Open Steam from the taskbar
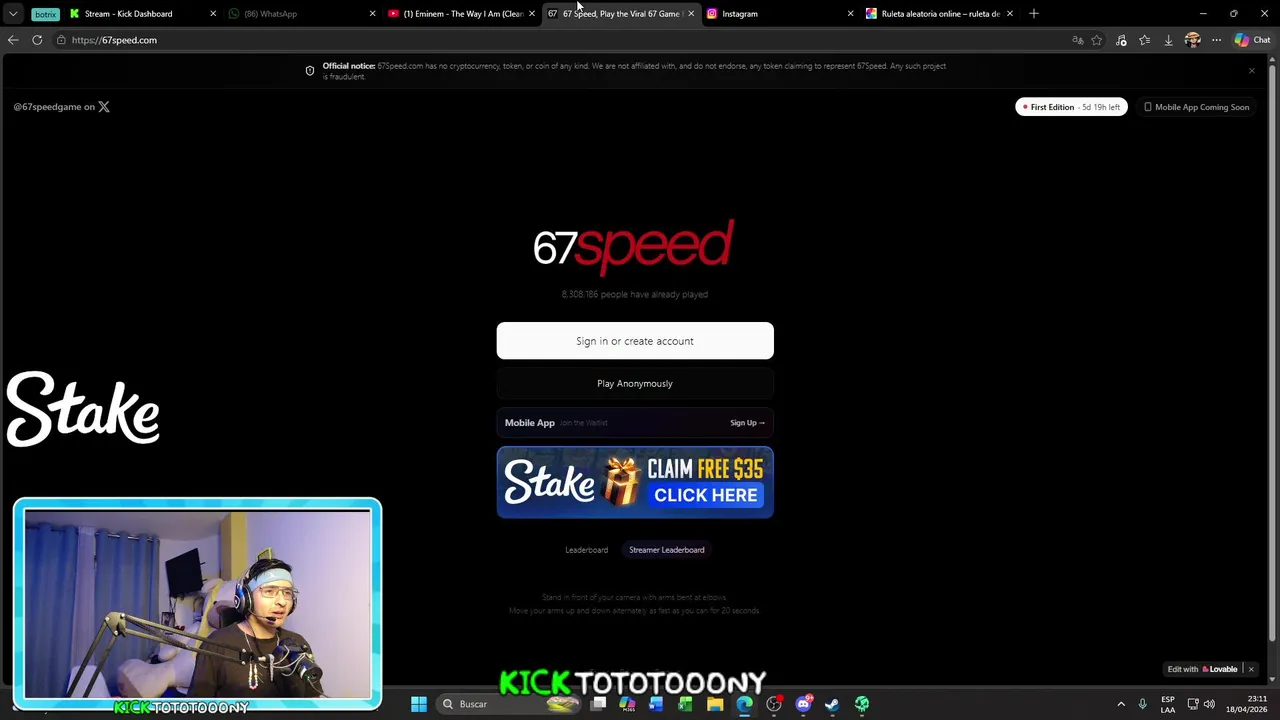 pos(832,704)
